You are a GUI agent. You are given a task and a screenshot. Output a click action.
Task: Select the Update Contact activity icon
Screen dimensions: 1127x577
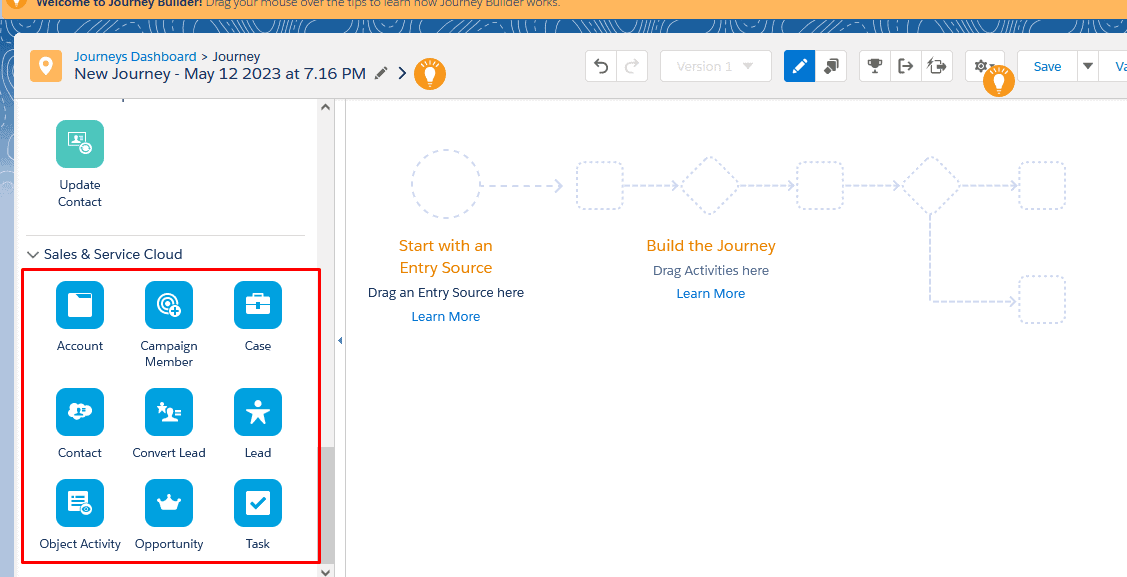click(x=80, y=143)
